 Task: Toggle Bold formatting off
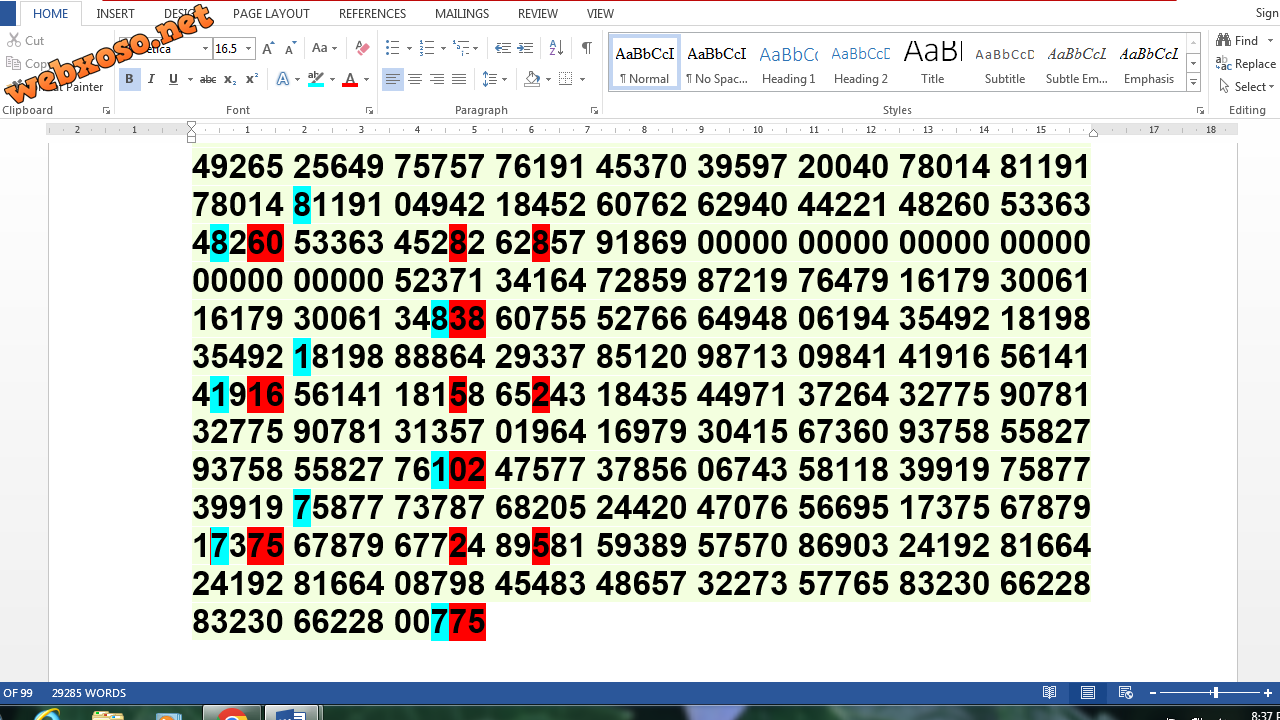pyautogui.click(x=129, y=79)
